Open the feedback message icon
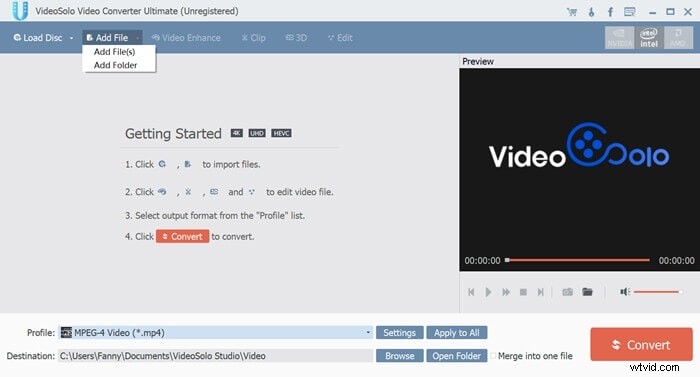The image size is (700, 377). 629,12
